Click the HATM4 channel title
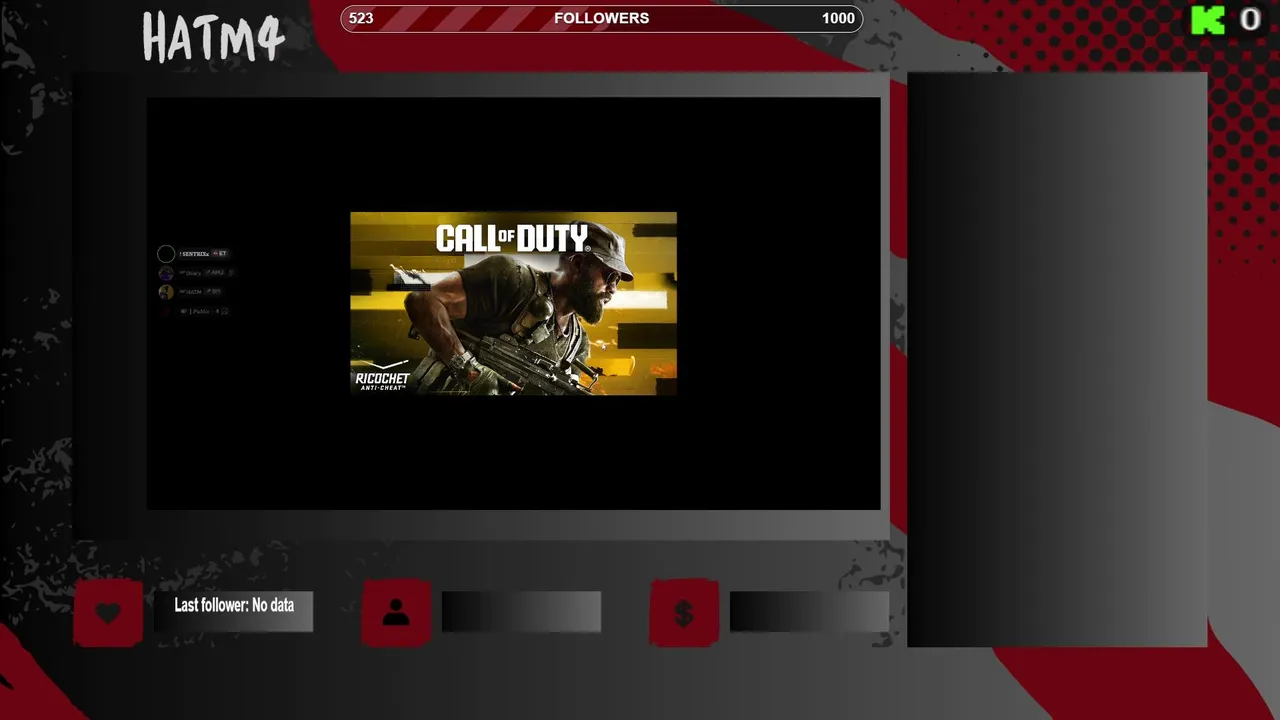 (x=213, y=38)
